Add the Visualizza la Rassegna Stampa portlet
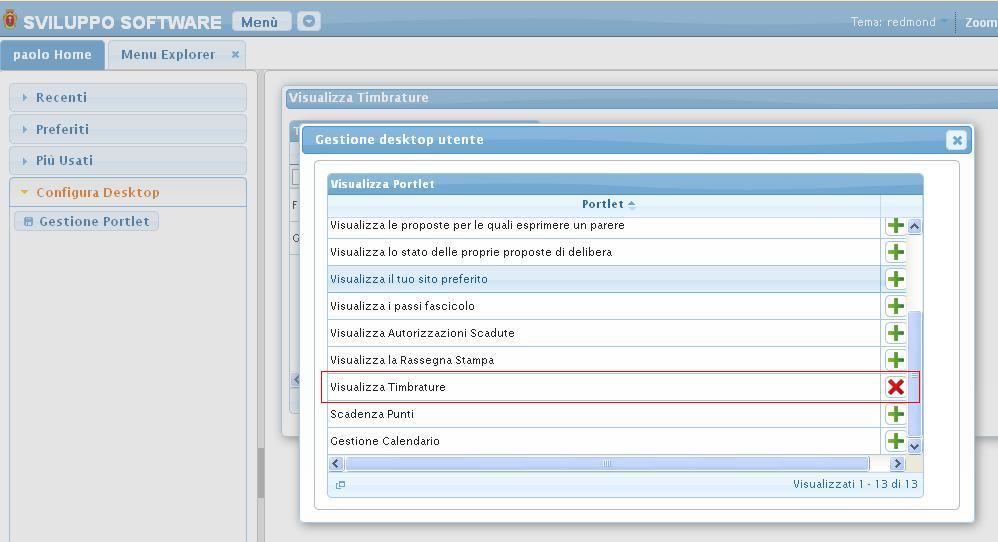The image size is (998, 542). [x=895, y=360]
